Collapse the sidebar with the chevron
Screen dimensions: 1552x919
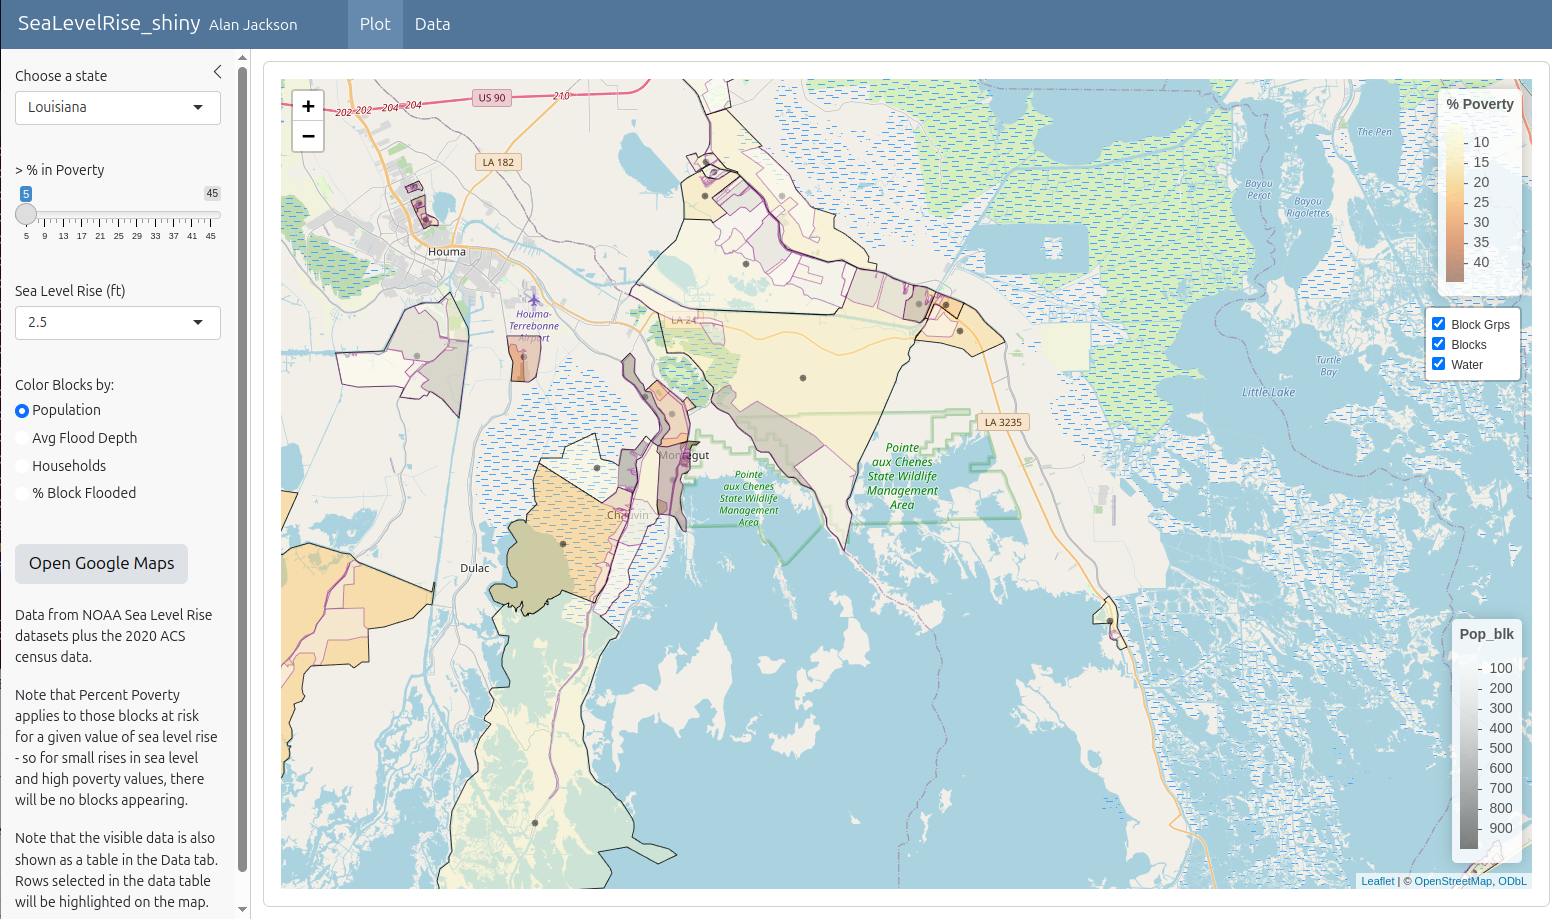tap(217, 72)
